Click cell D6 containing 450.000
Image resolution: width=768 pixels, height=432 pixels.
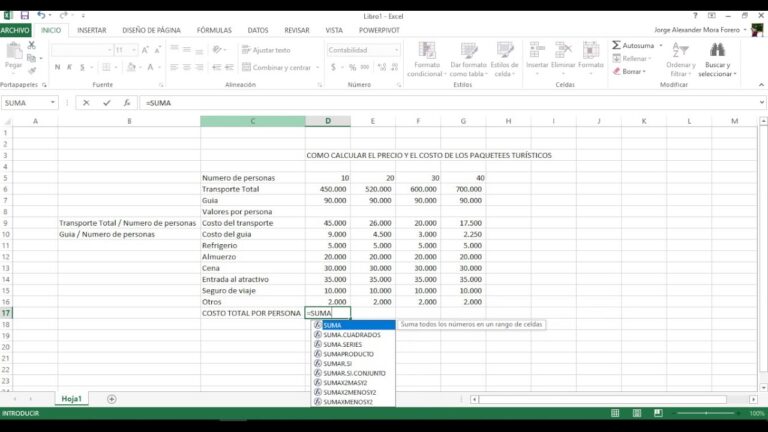(x=327, y=189)
